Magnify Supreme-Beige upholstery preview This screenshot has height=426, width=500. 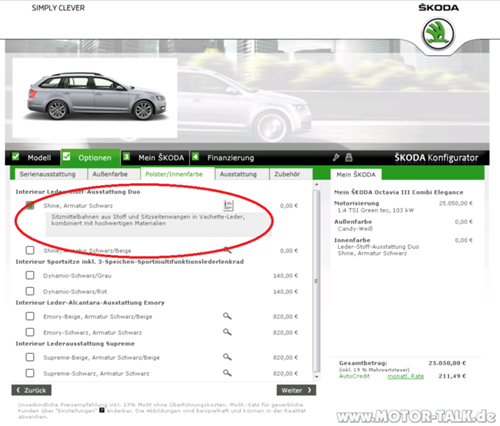[227, 357]
